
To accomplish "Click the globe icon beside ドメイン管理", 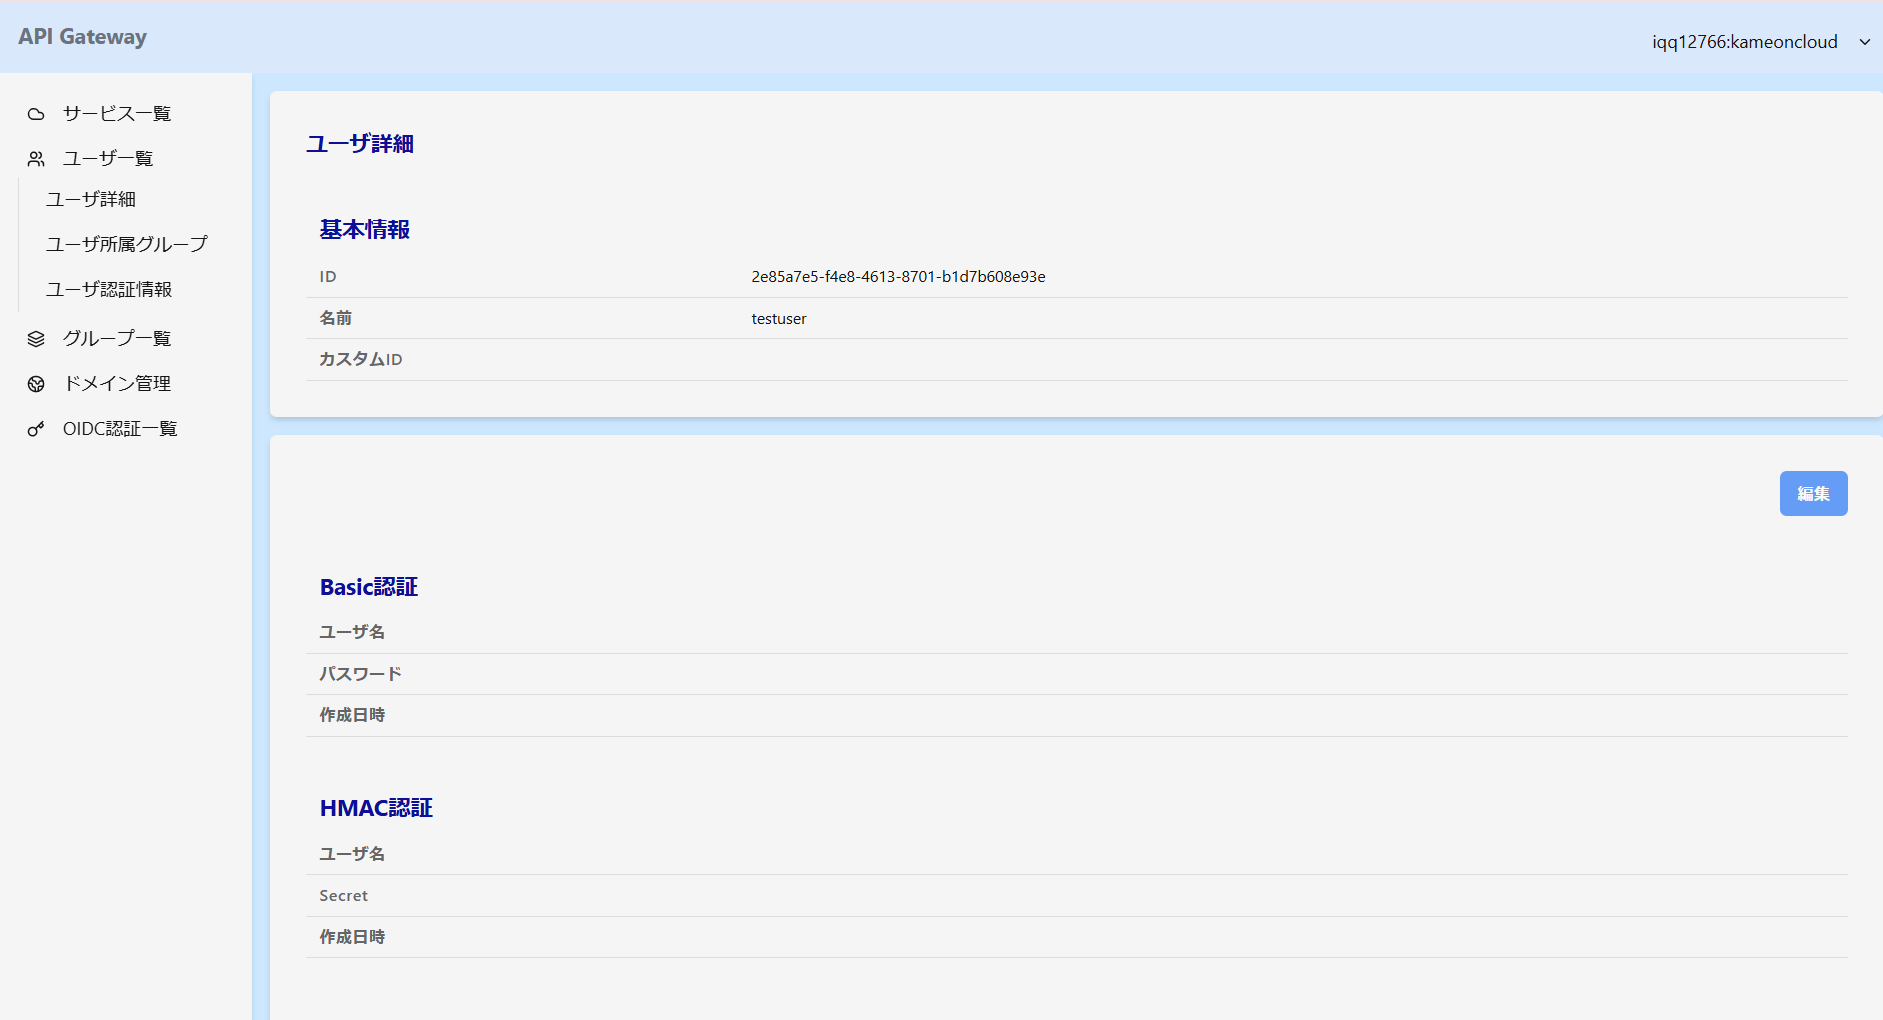I will point(36,384).
